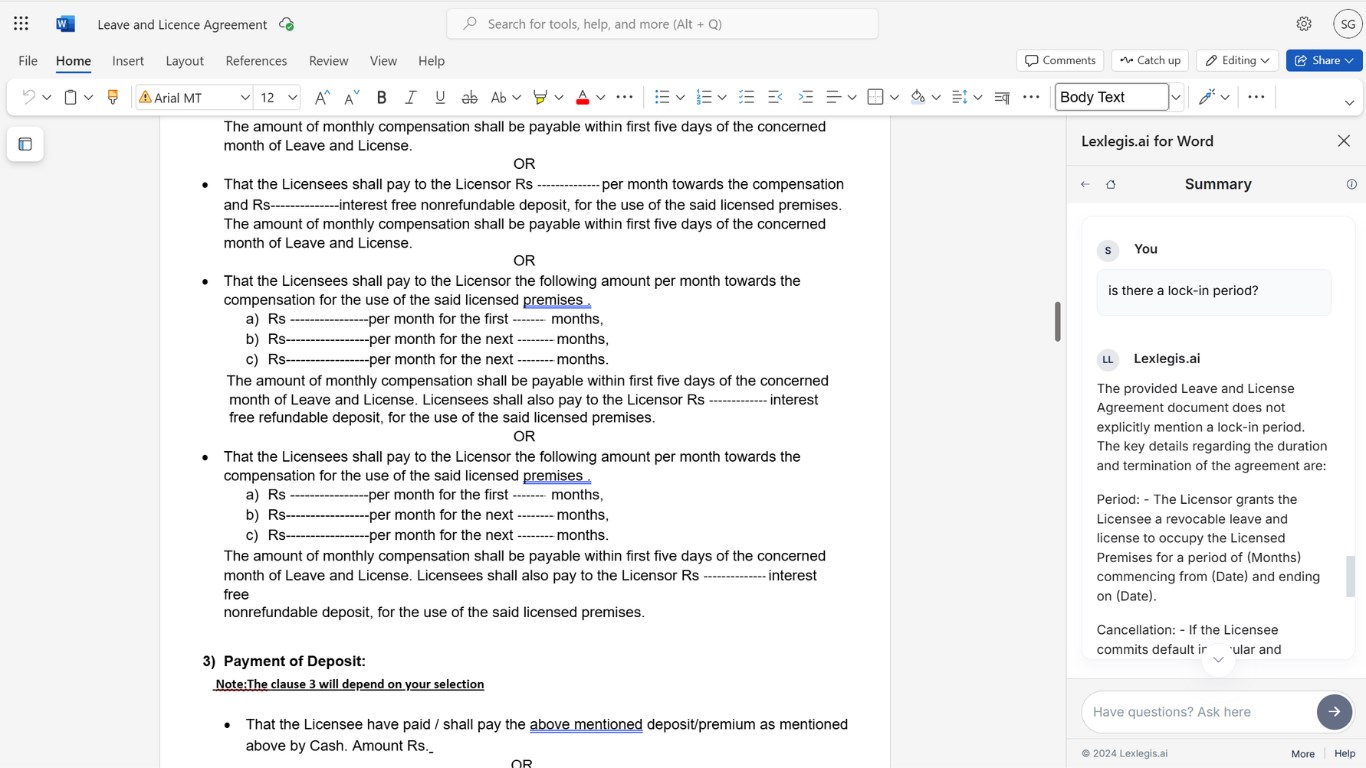The height and width of the screenshot is (768, 1366).
Task: Open the Help tab
Action: click(431, 61)
